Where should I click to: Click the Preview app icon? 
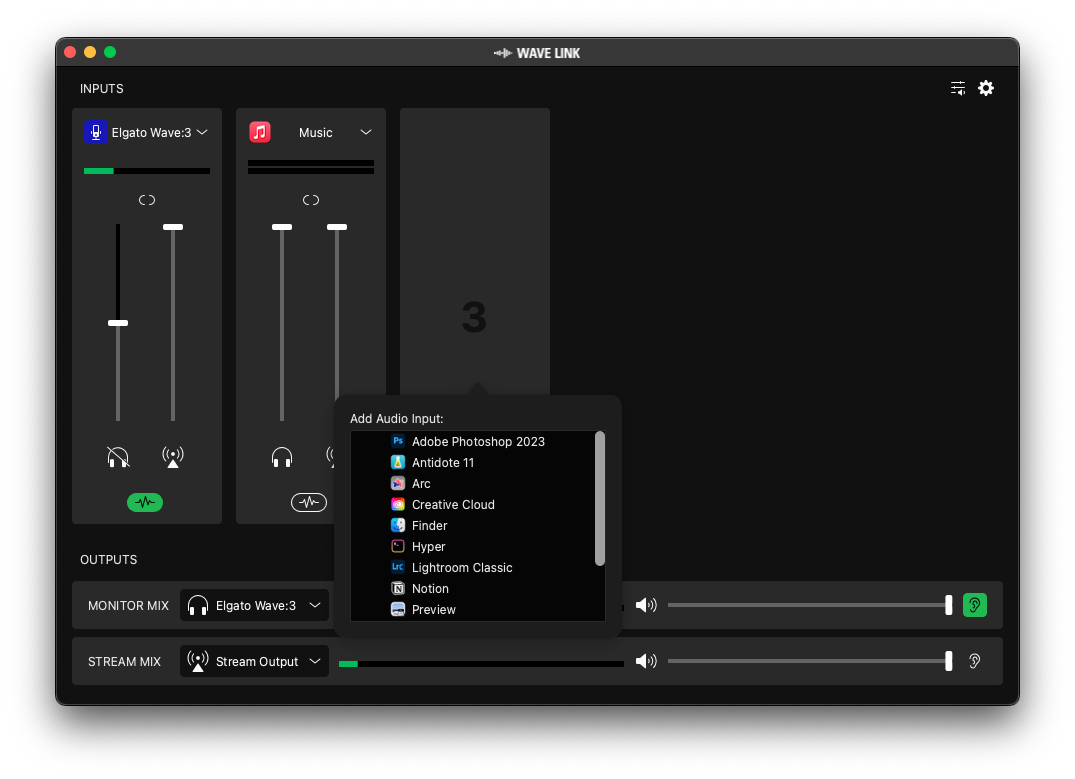(x=398, y=609)
